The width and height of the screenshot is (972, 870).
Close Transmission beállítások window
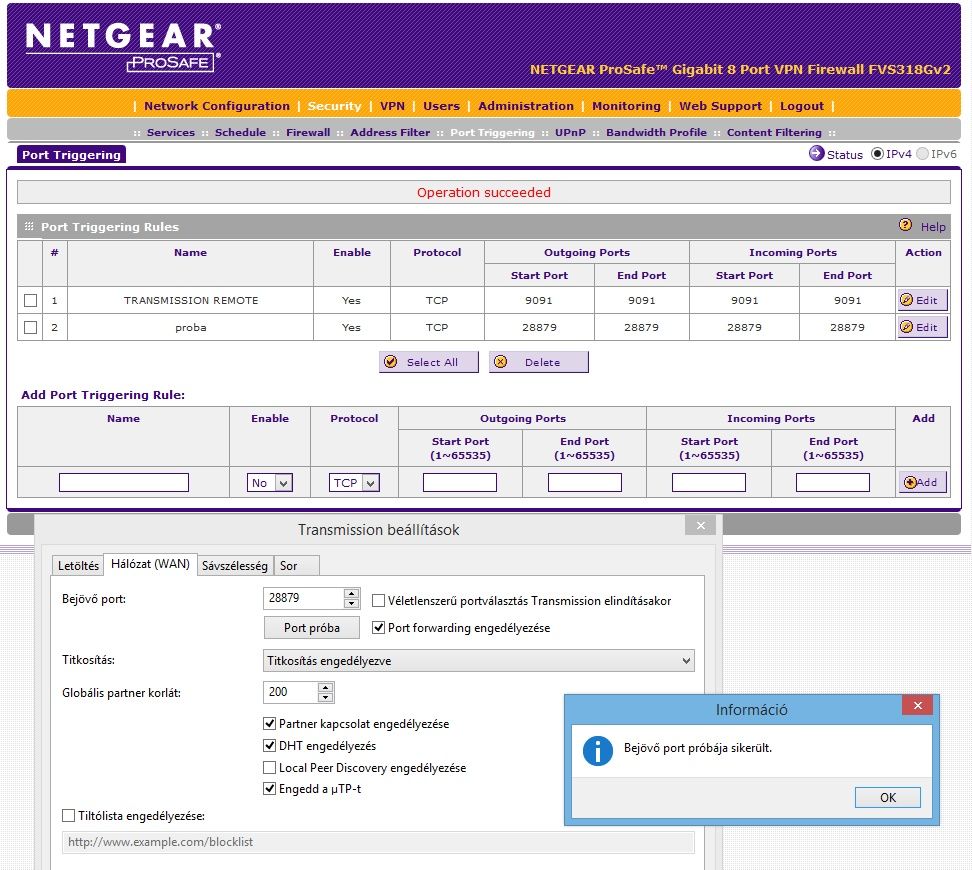pyautogui.click(x=700, y=525)
